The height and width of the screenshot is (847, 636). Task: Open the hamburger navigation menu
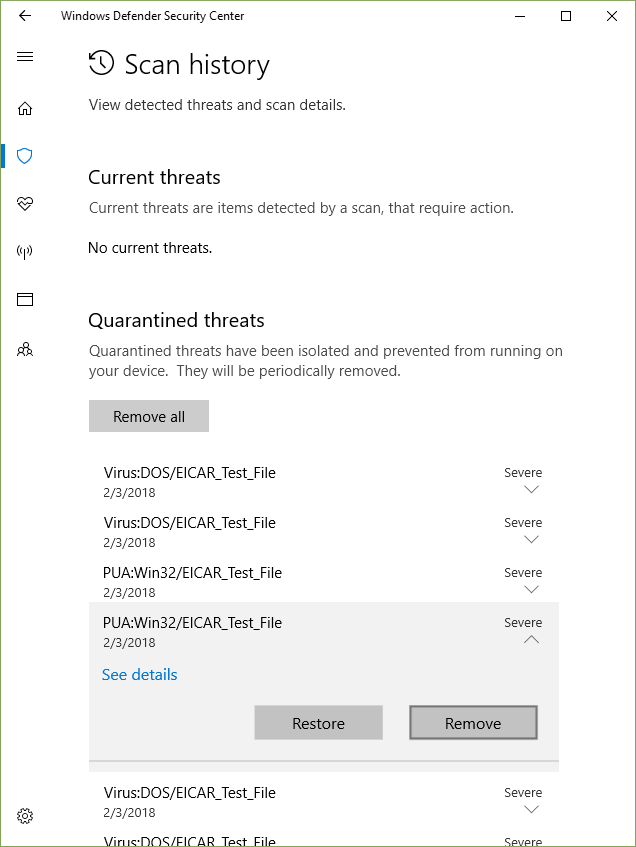(x=25, y=57)
